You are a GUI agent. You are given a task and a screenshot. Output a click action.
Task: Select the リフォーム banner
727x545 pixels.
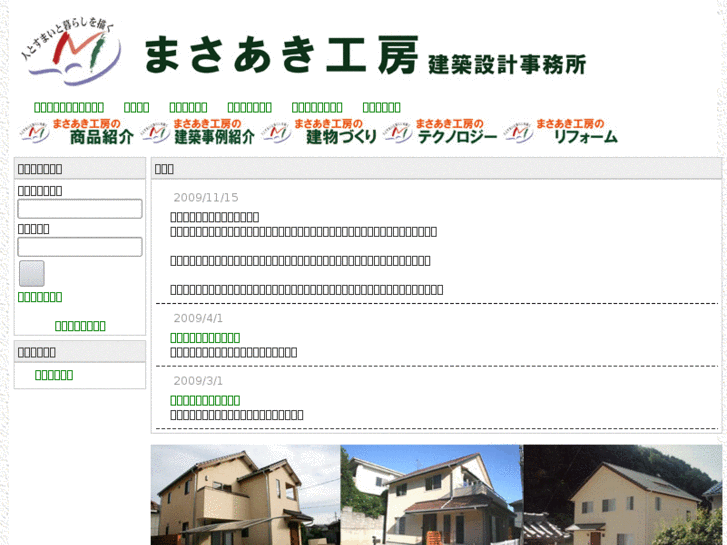click(x=561, y=131)
